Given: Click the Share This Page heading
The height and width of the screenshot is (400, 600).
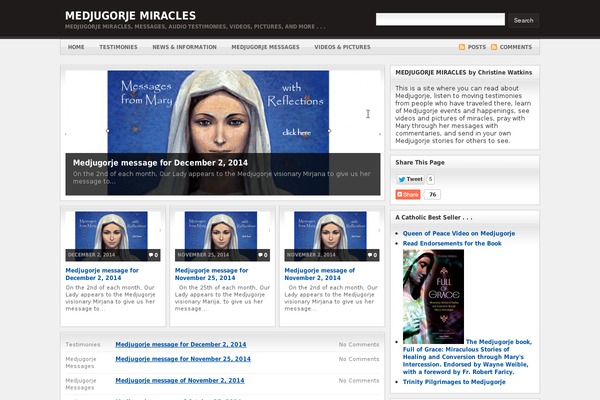Looking at the screenshot, I should click(x=420, y=162).
